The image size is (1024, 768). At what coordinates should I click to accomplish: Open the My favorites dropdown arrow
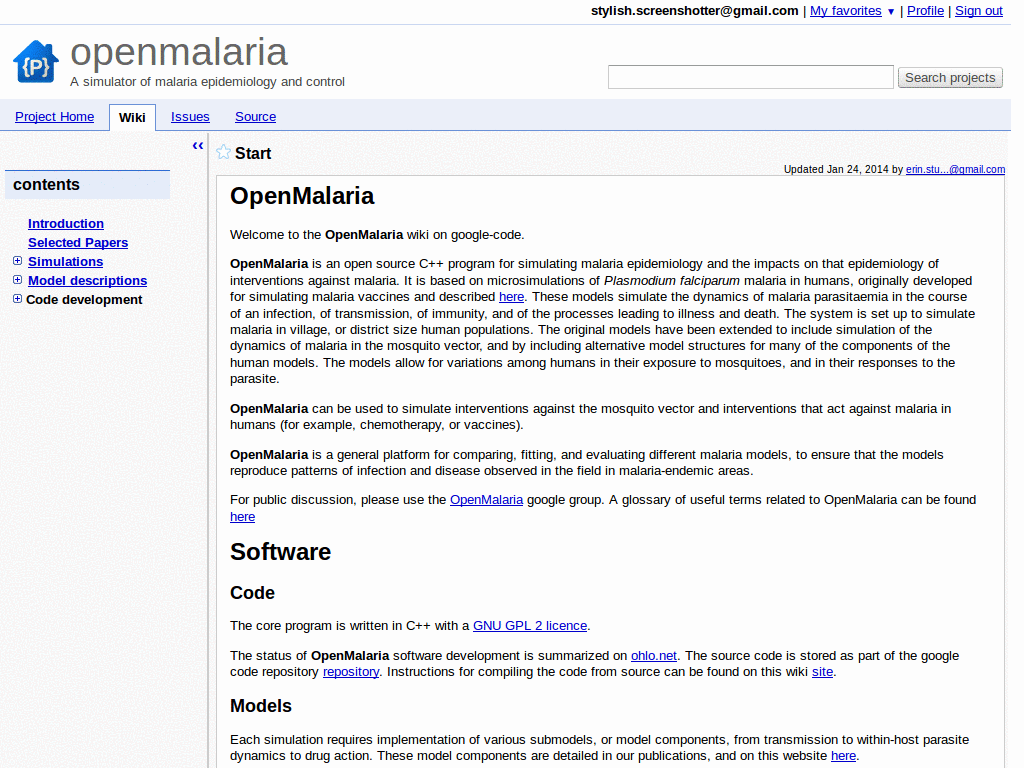point(890,12)
